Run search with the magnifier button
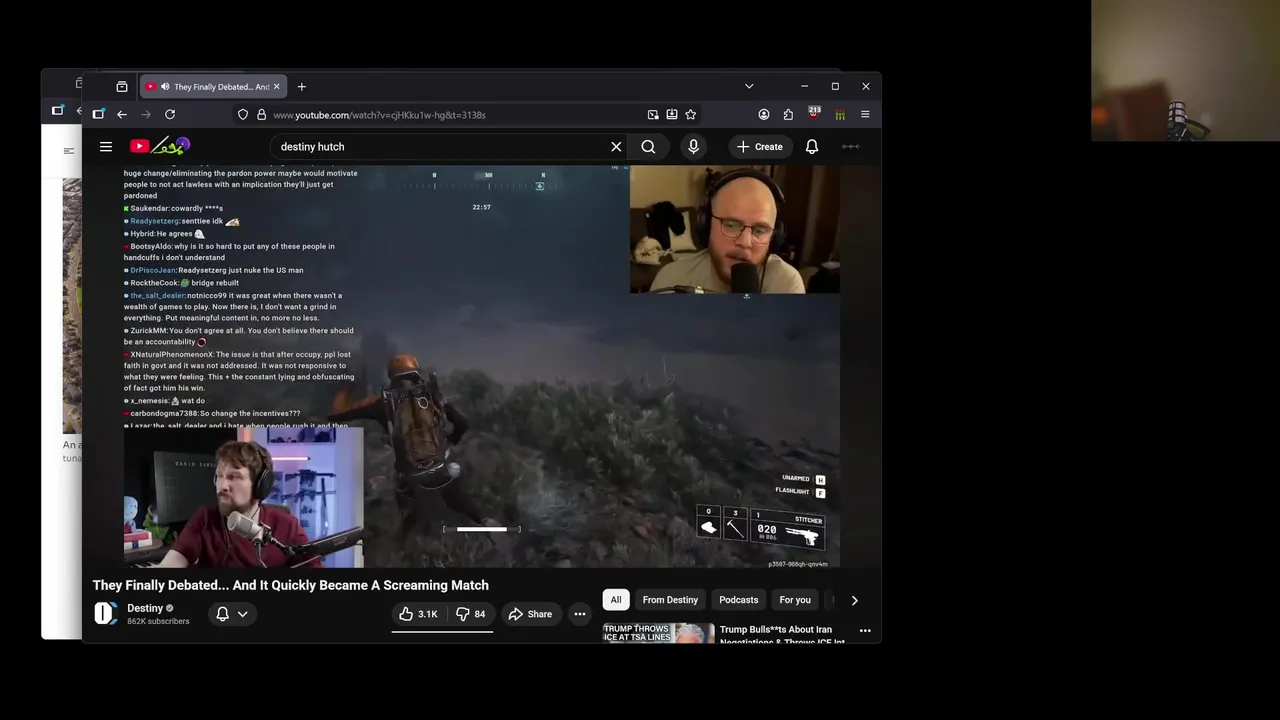1280x720 pixels. pyautogui.click(x=648, y=146)
